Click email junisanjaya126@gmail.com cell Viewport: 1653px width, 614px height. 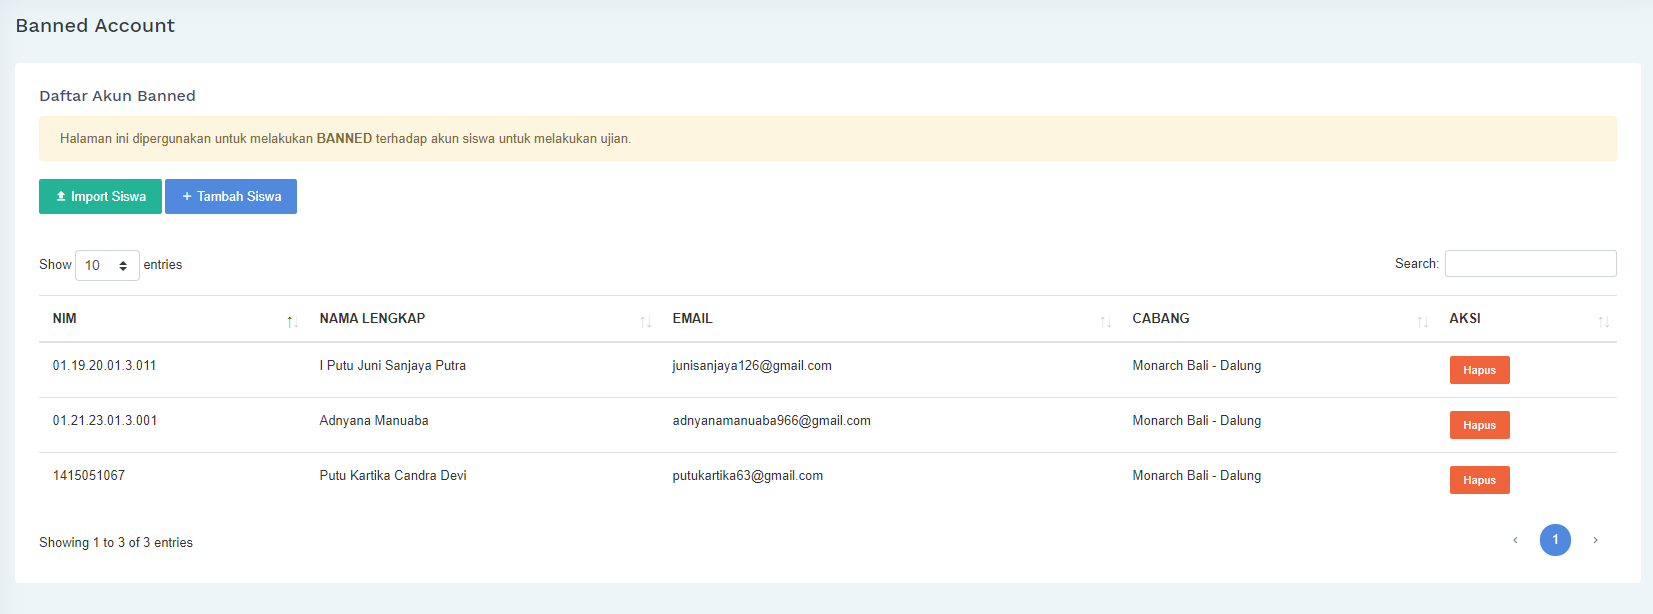click(752, 366)
